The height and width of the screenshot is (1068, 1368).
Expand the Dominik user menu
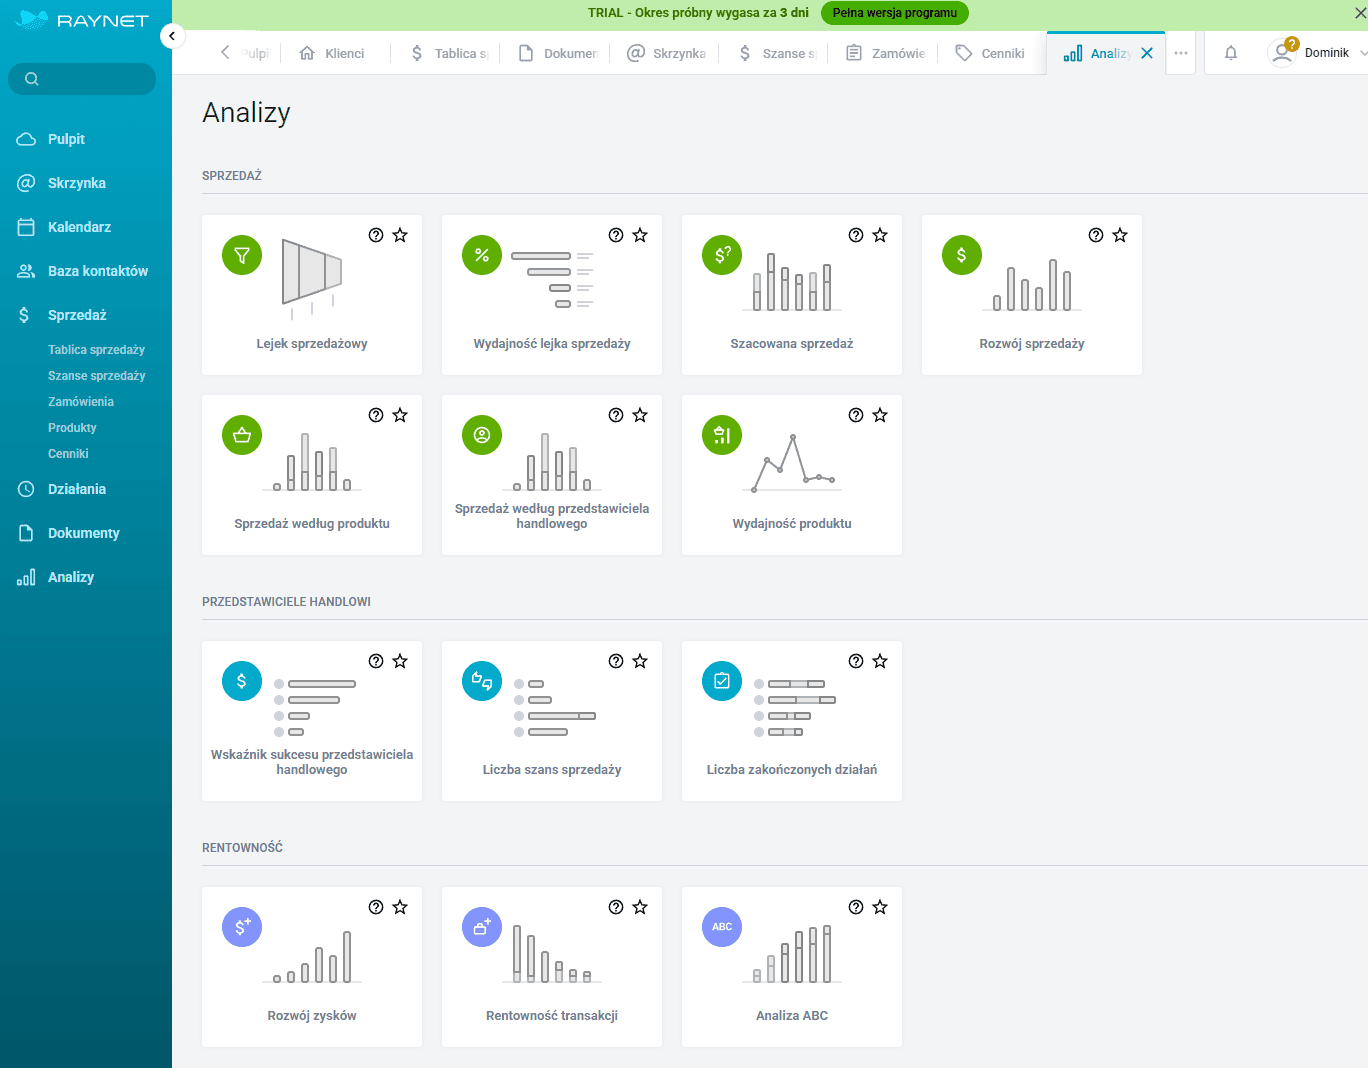click(x=1362, y=53)
